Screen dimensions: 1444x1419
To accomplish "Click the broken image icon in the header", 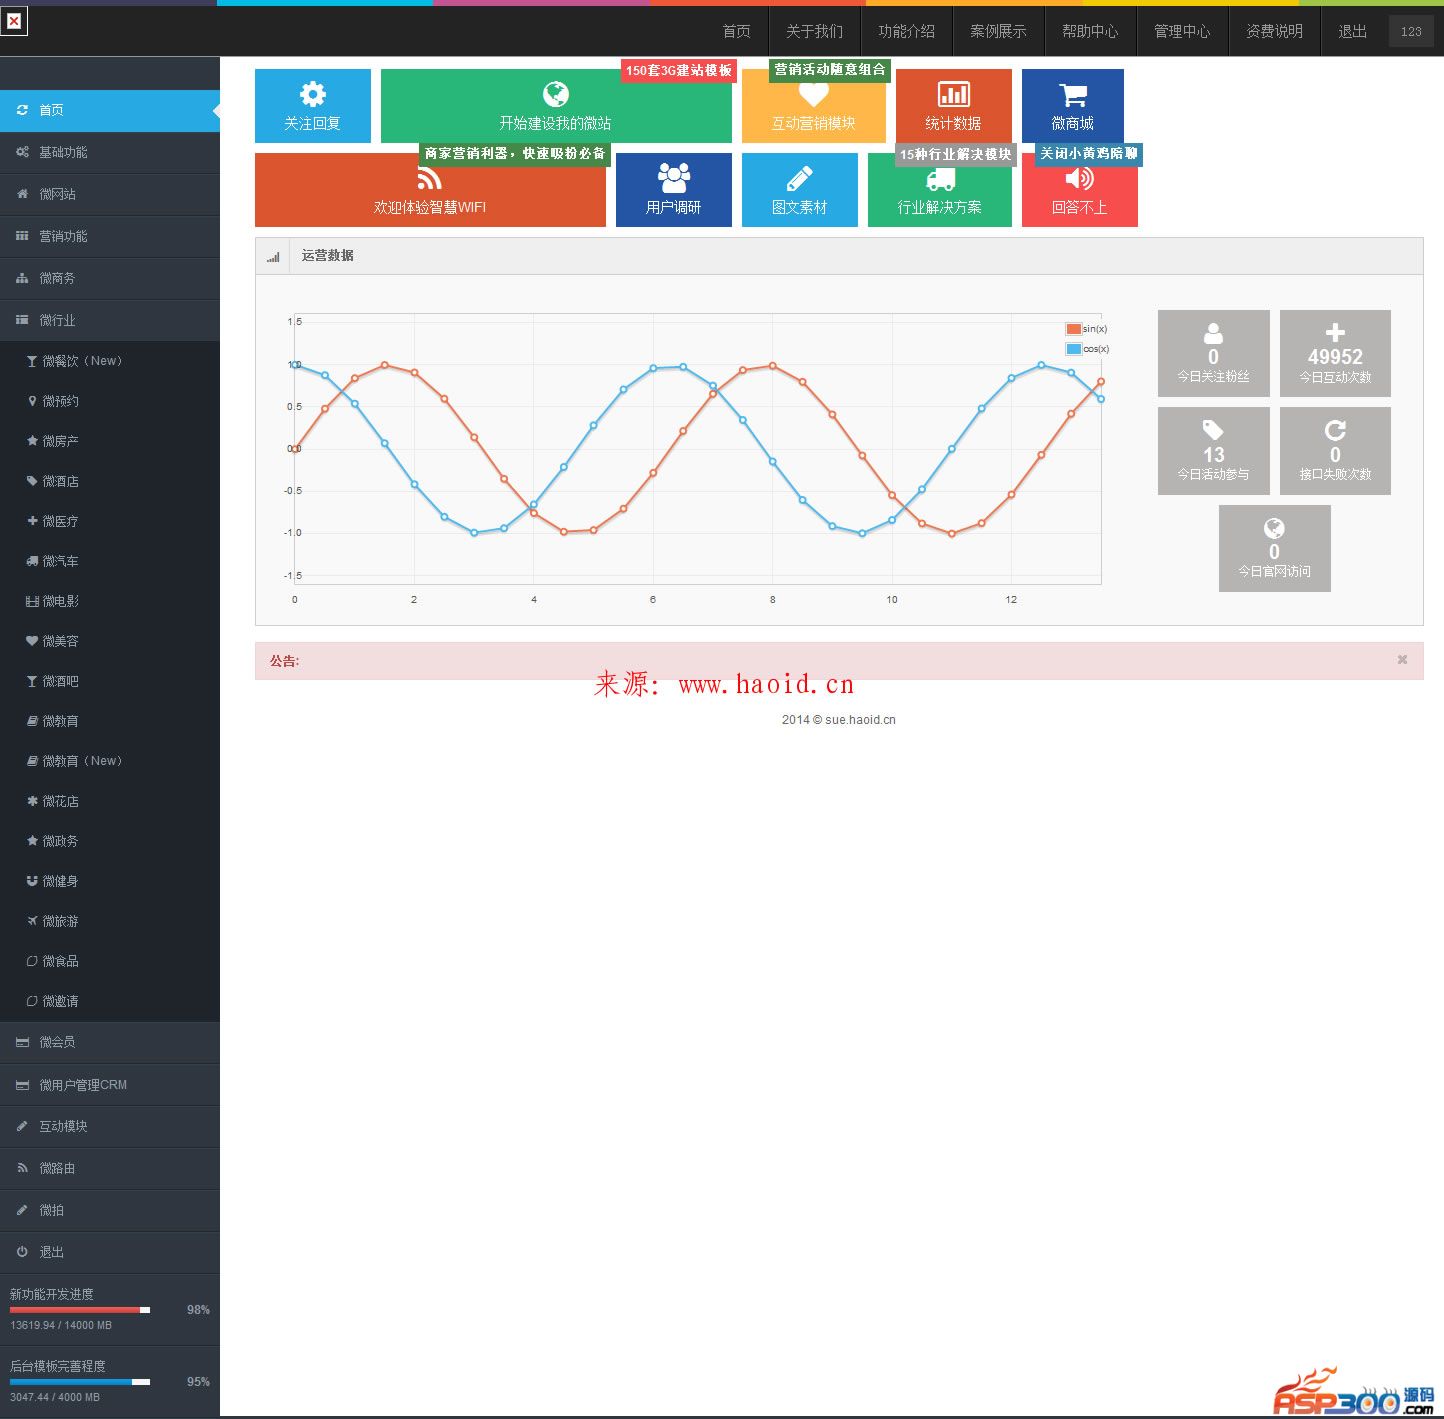I will click(14, 20).
